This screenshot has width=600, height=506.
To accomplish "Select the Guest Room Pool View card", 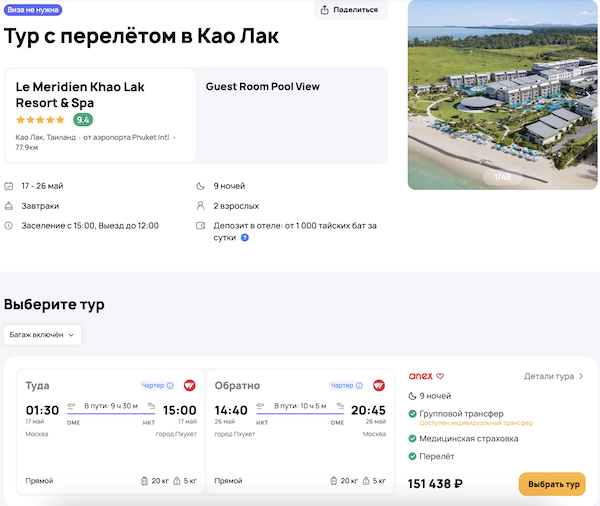I will click(292, 115).
